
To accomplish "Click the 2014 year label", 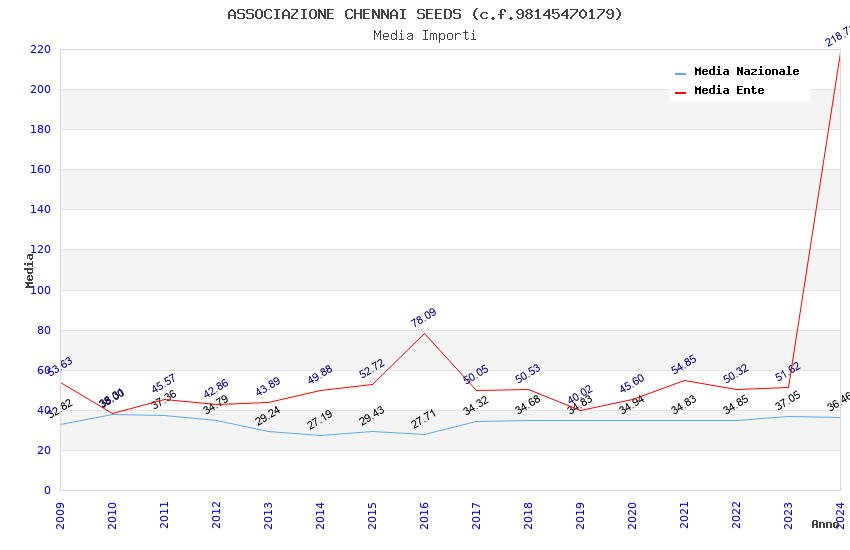I will (320, 515).
